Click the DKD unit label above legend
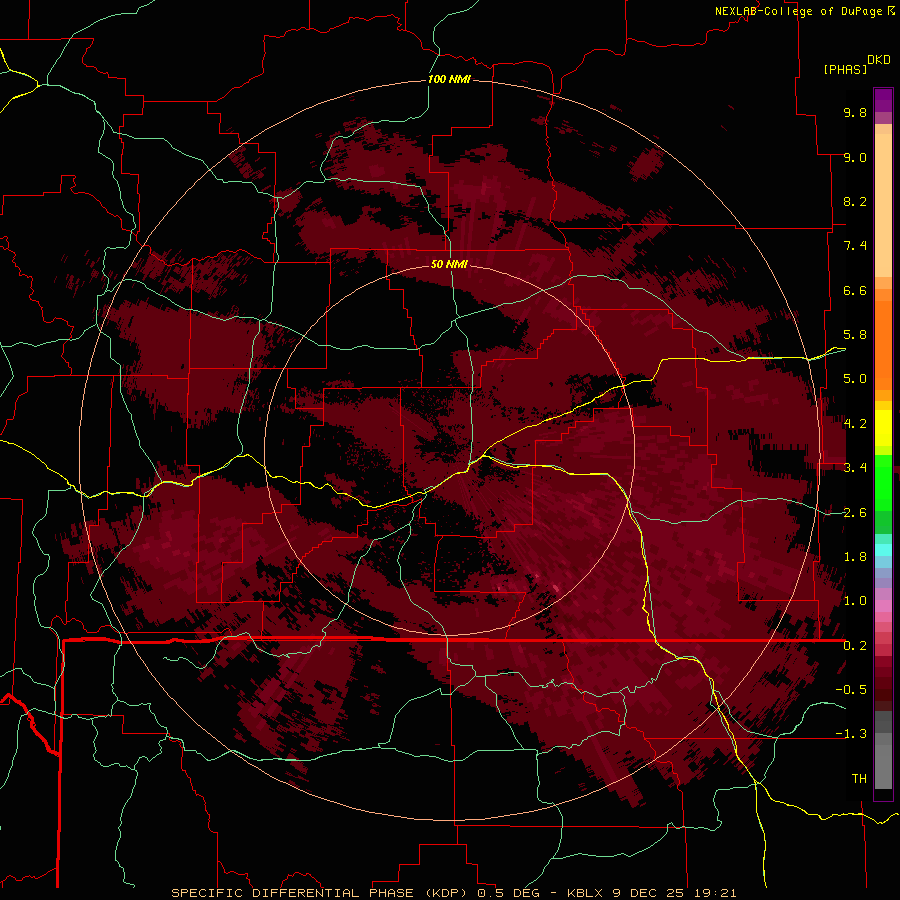900x900 pixels. point(879,60)
